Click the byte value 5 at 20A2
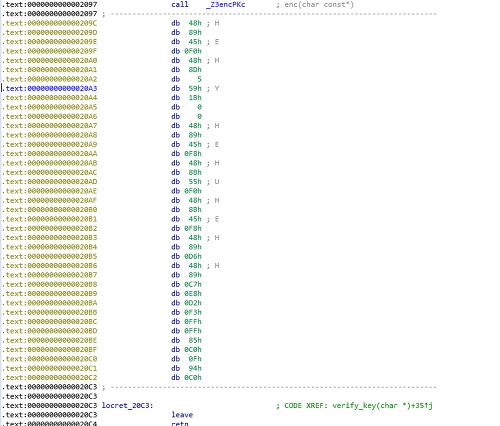Screen dimensions: 500x426 pos(199,79)
